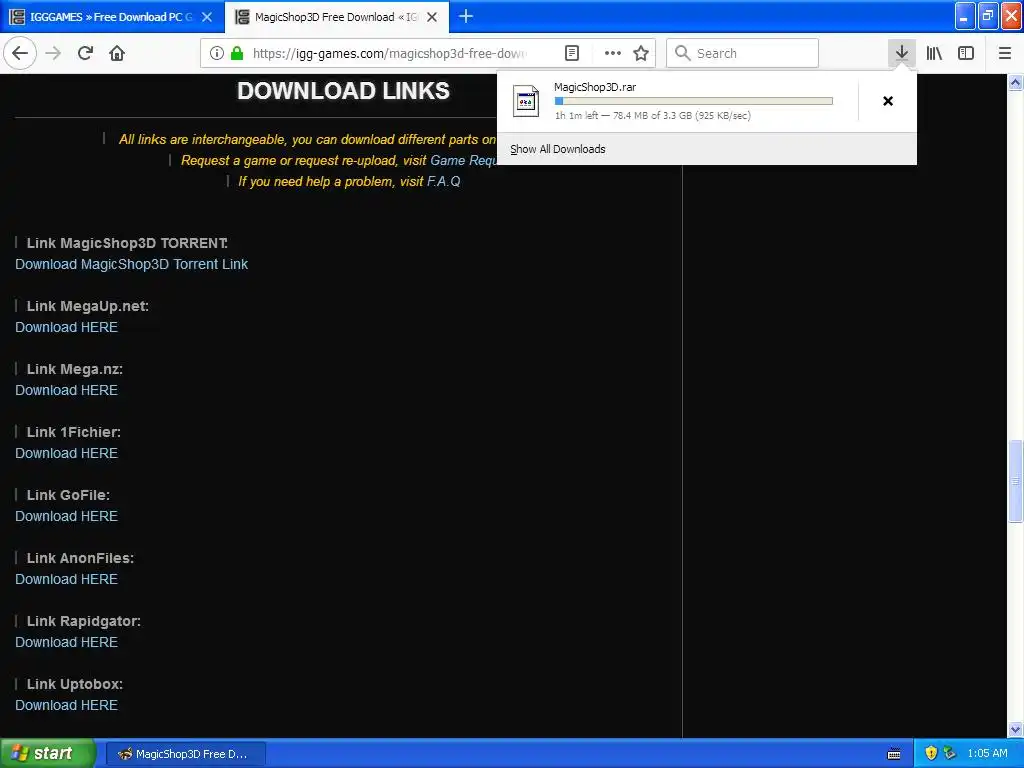Open the Library bookshelf icon

(x=934, y=53)
